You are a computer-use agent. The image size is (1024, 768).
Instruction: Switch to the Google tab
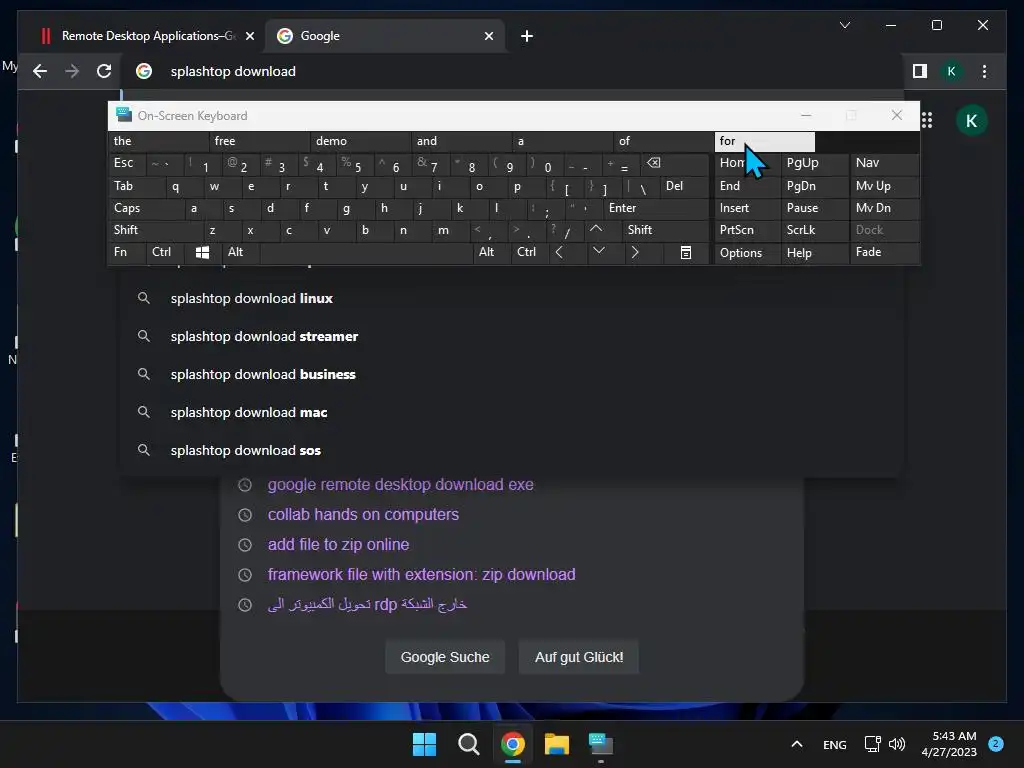click(x=385, y=36)
